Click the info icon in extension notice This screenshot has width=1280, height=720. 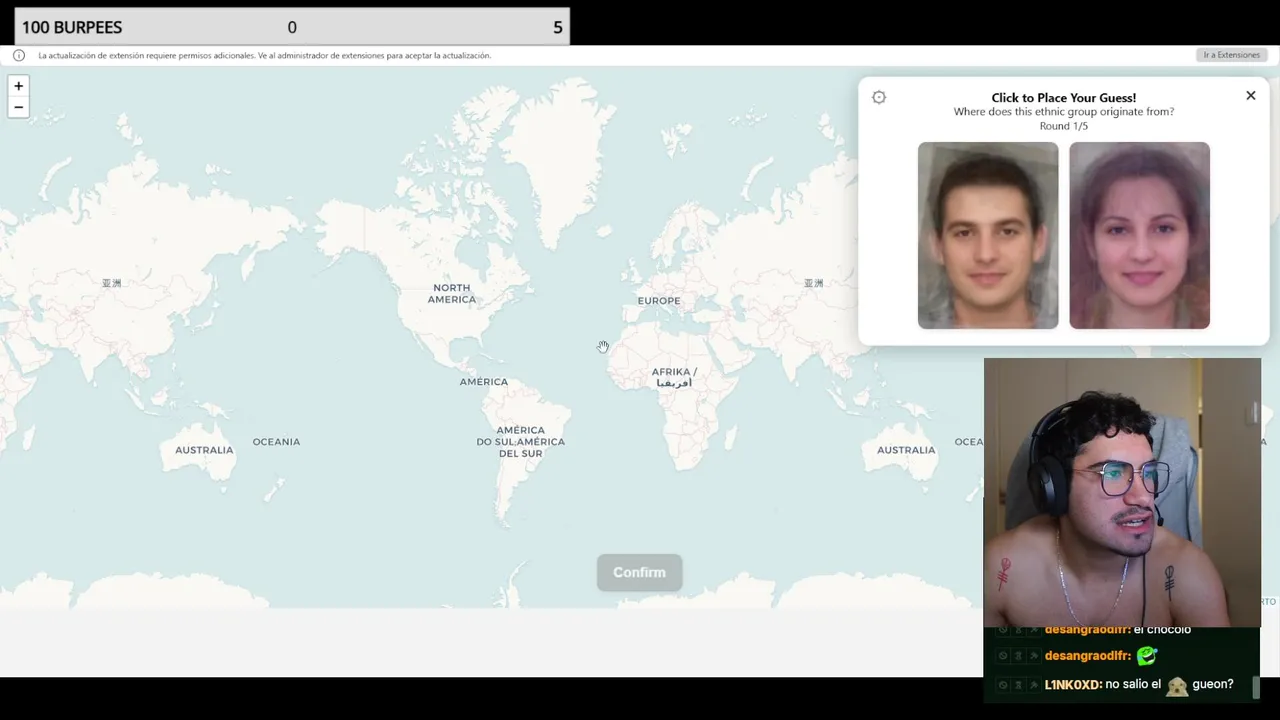pos(19,55)
